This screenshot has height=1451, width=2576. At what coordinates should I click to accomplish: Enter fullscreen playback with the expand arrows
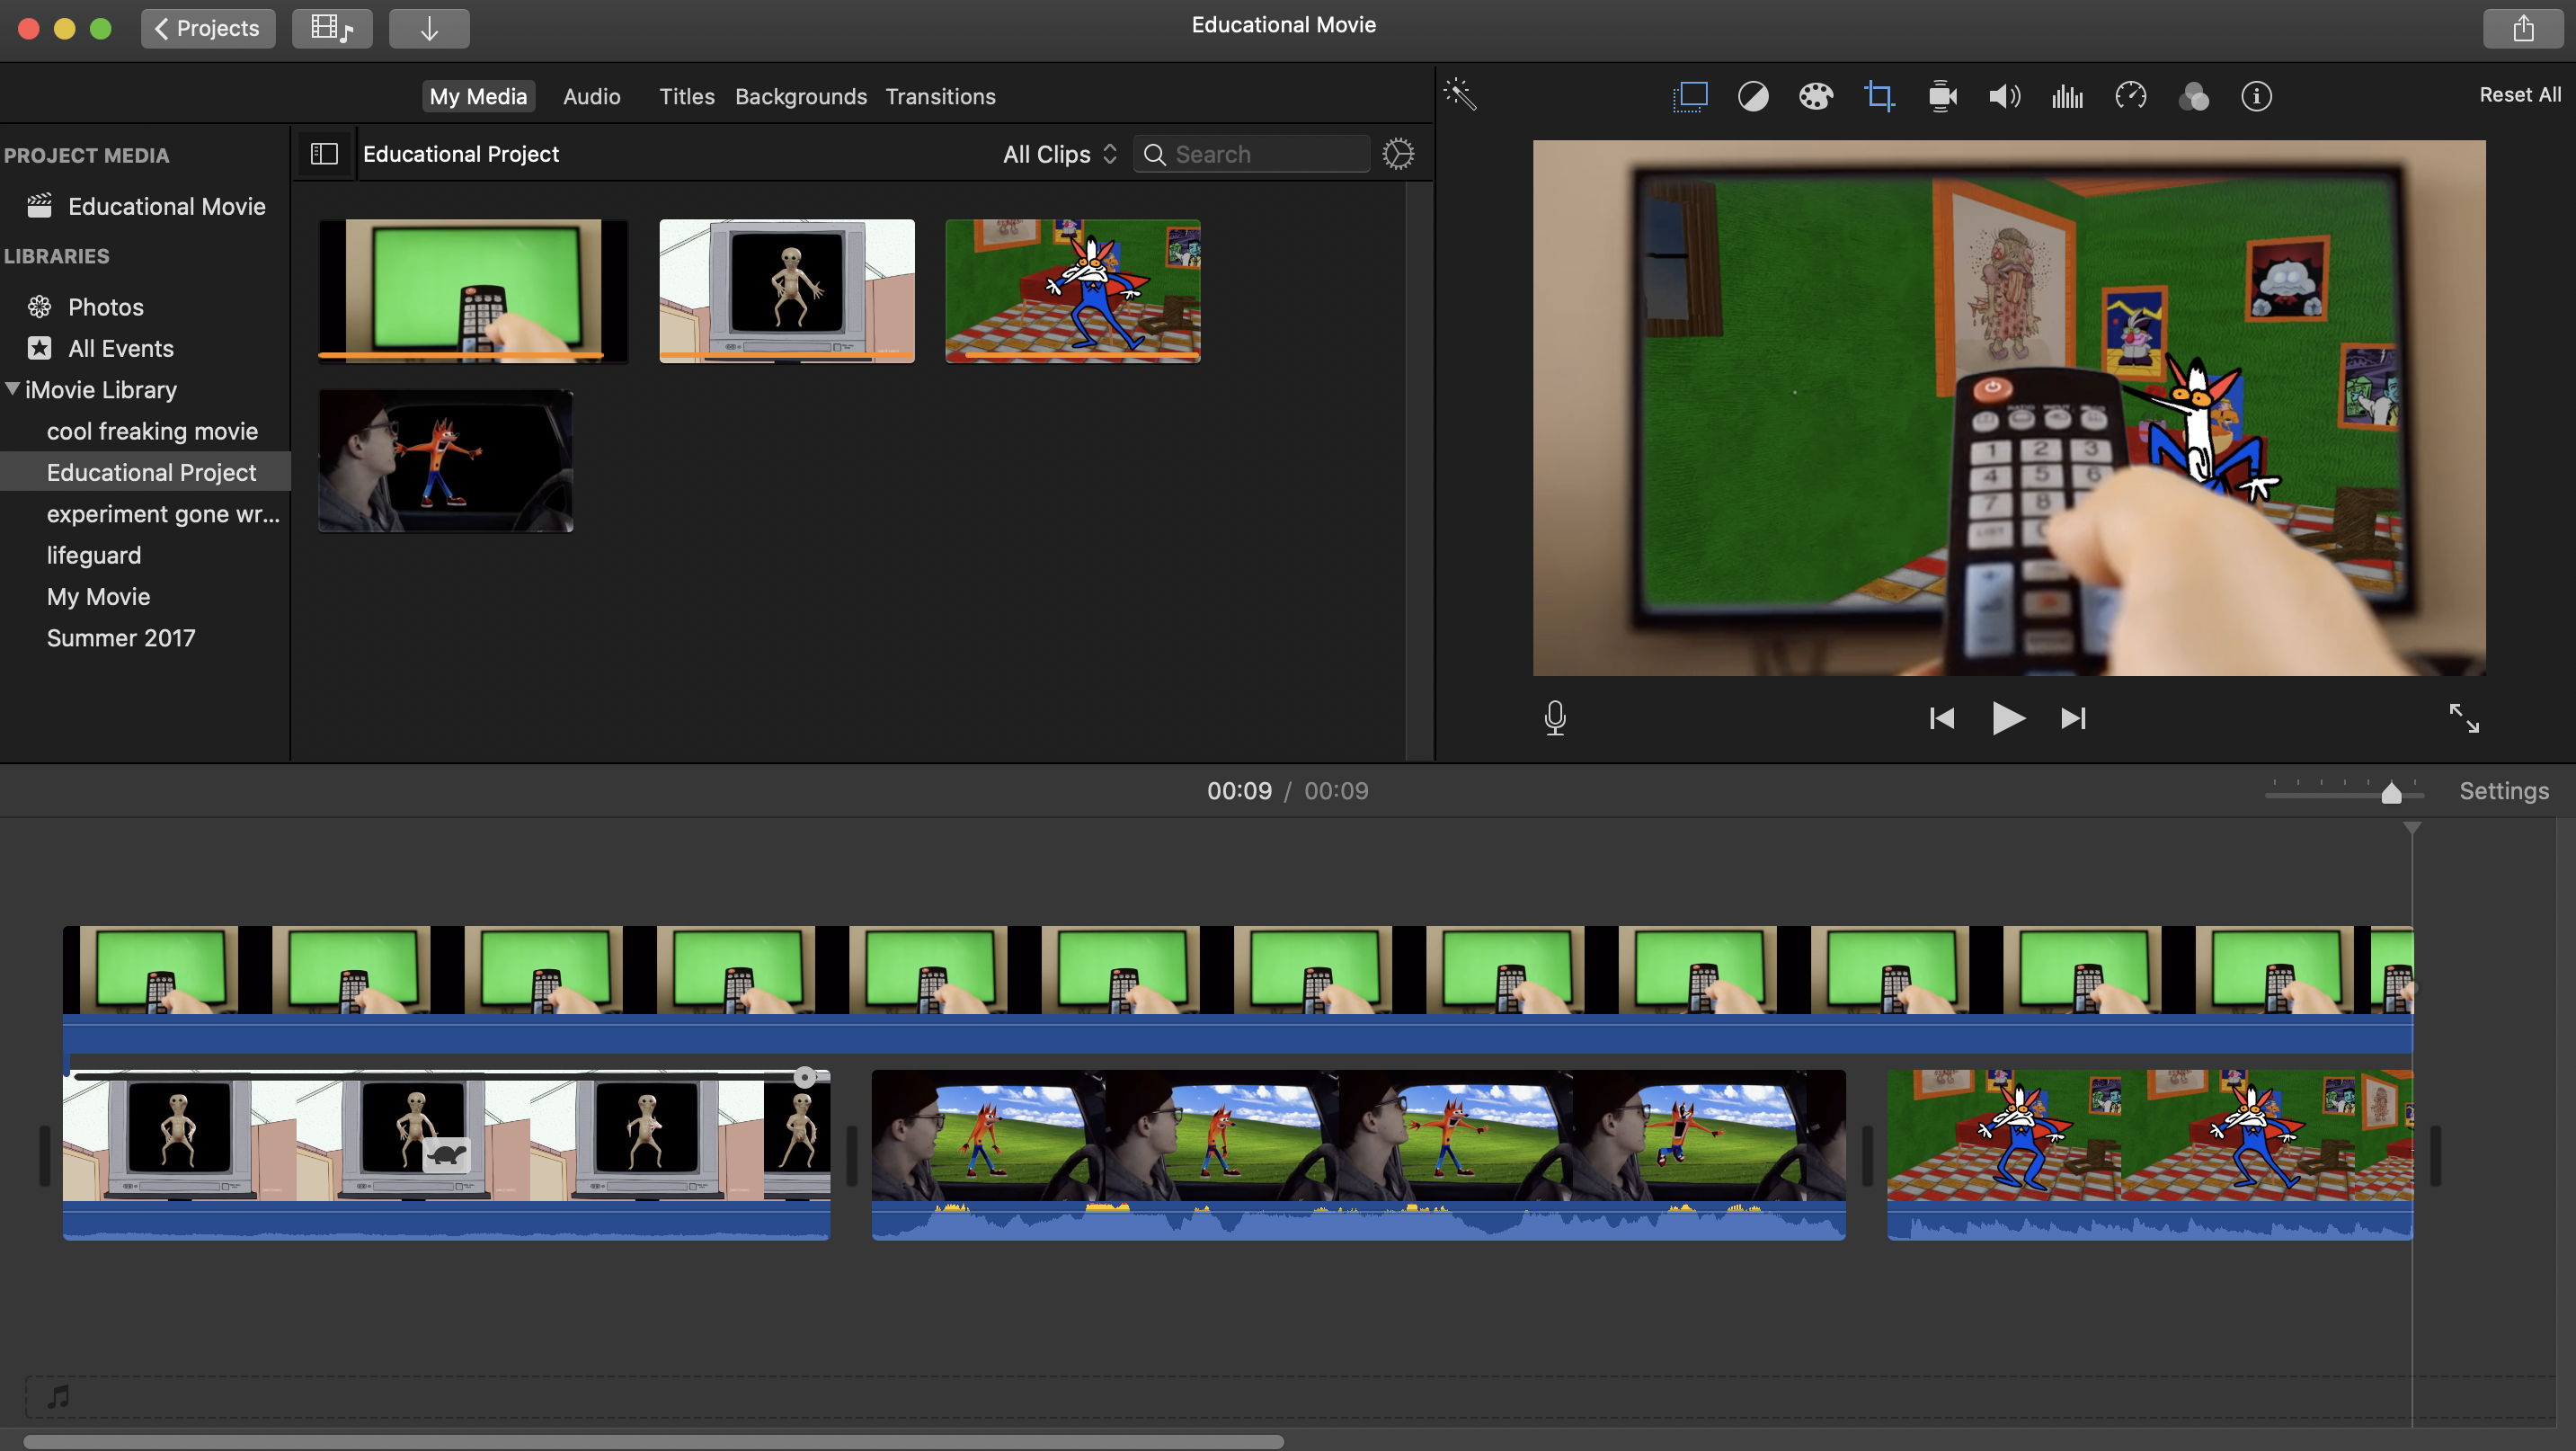point(2464,718)
